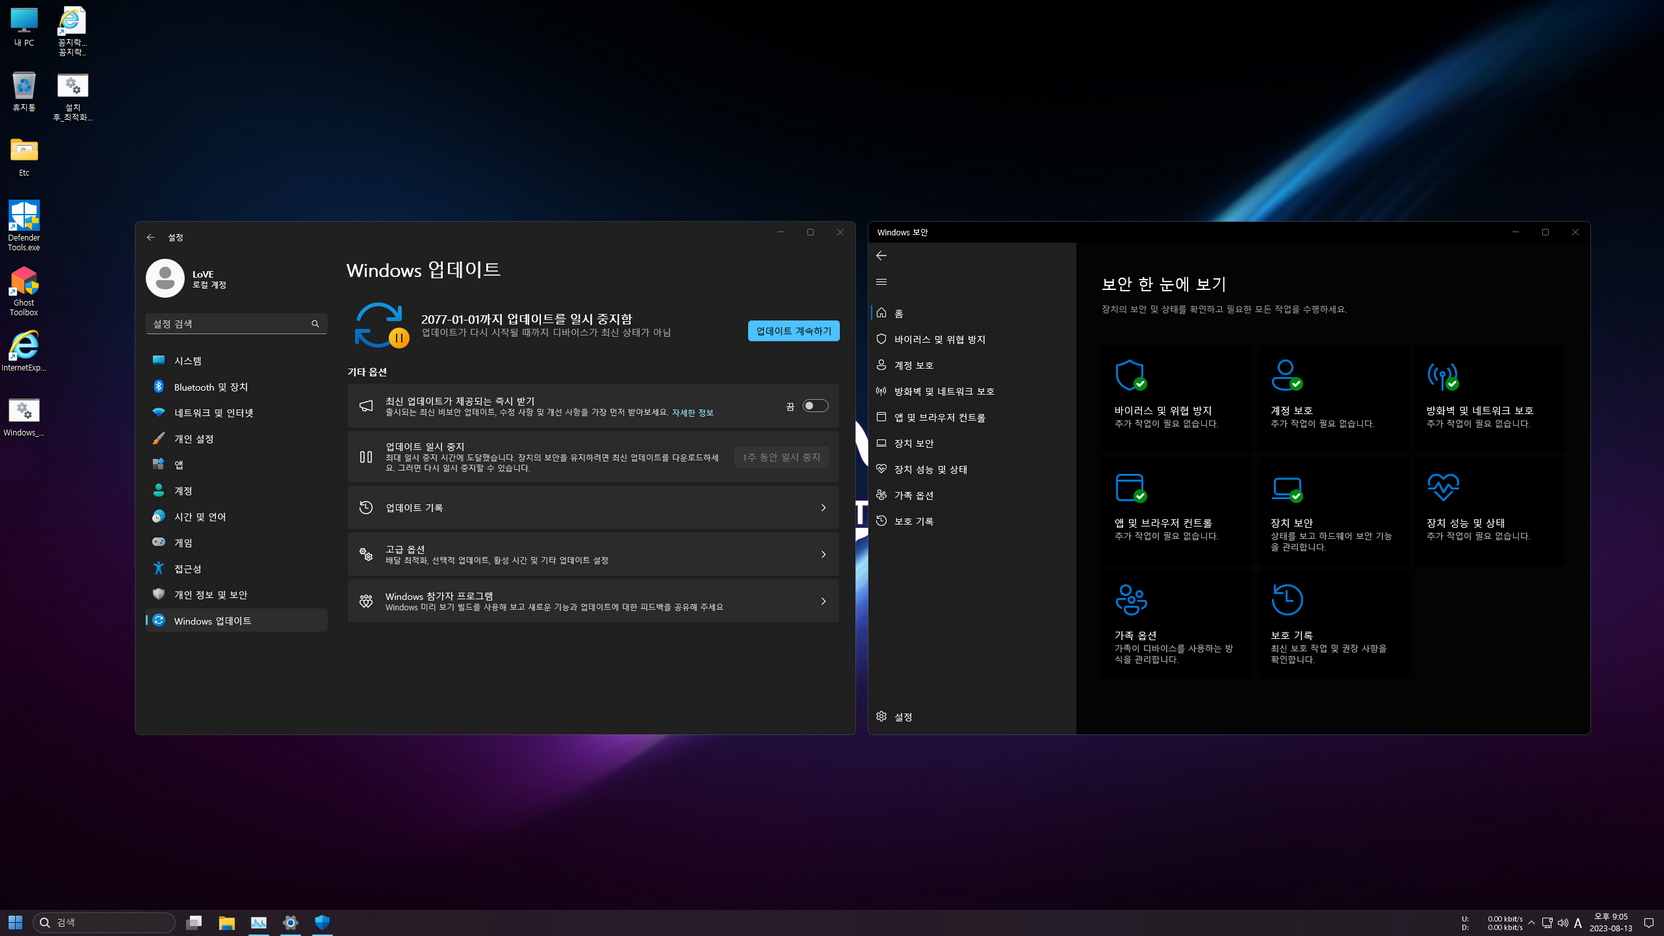Select 계정 in the Settings sidebar
Image resolution: width=1664 pixels, height=936 pixels.
pos(236,491)
